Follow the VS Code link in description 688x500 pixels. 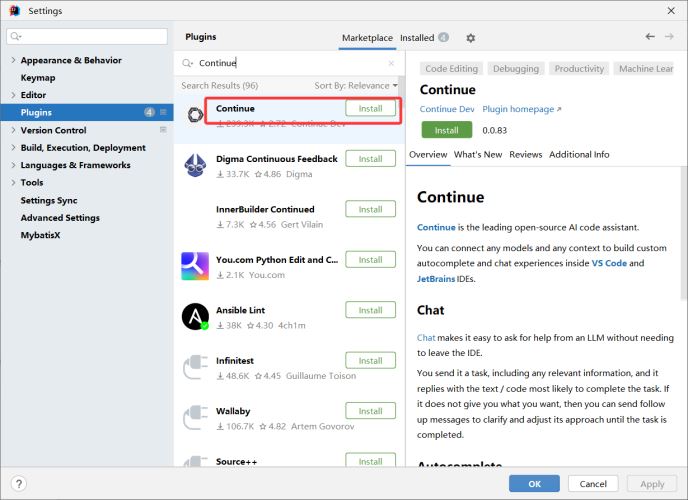pos(609,263)
